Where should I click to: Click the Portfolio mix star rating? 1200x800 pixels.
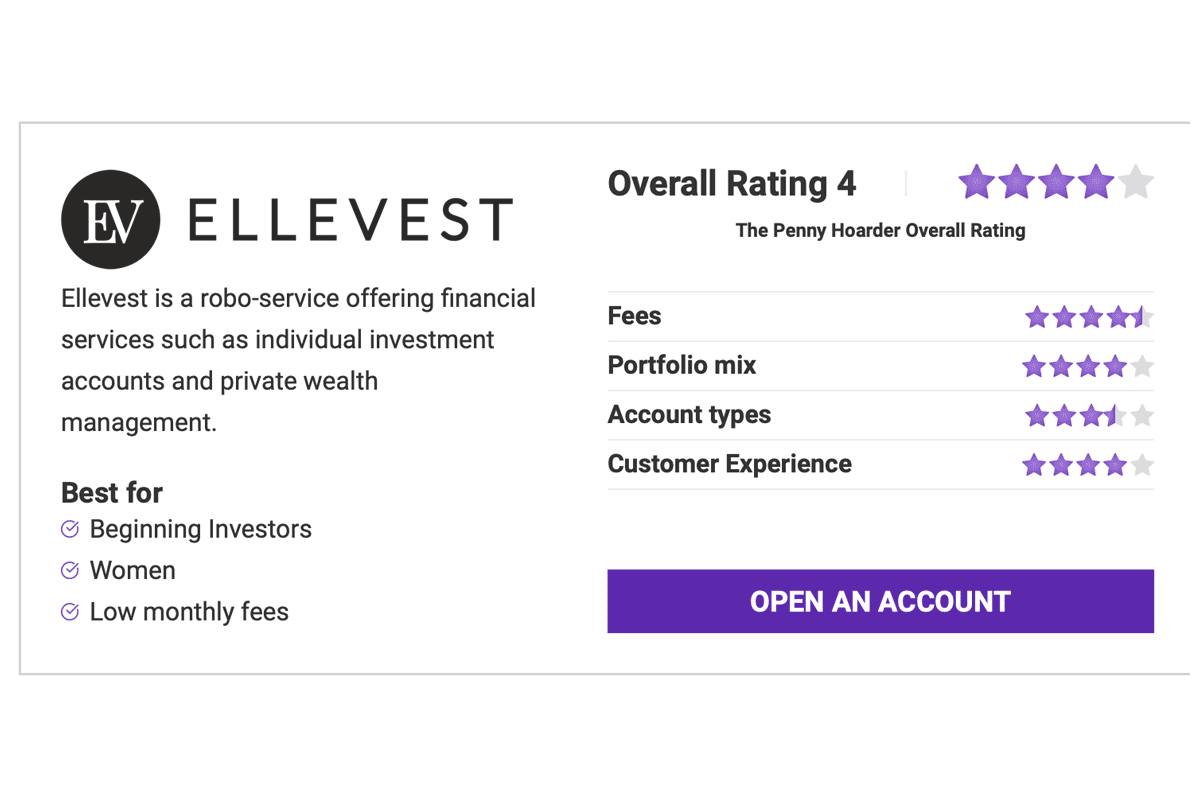1088,366
